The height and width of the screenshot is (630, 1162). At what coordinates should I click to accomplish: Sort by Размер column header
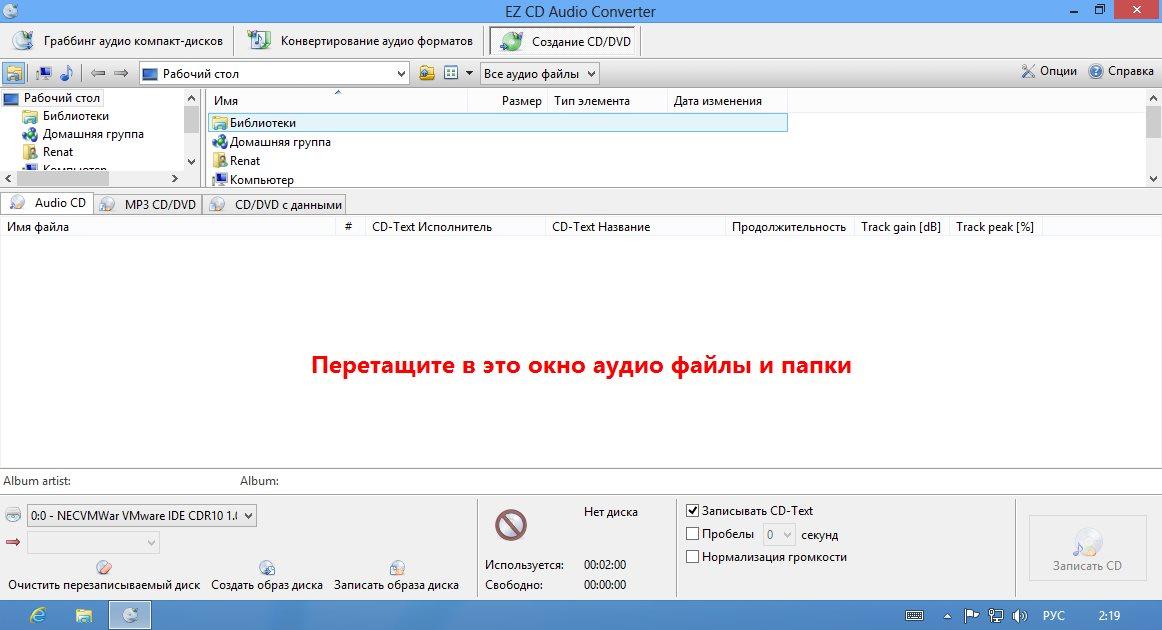508,101
